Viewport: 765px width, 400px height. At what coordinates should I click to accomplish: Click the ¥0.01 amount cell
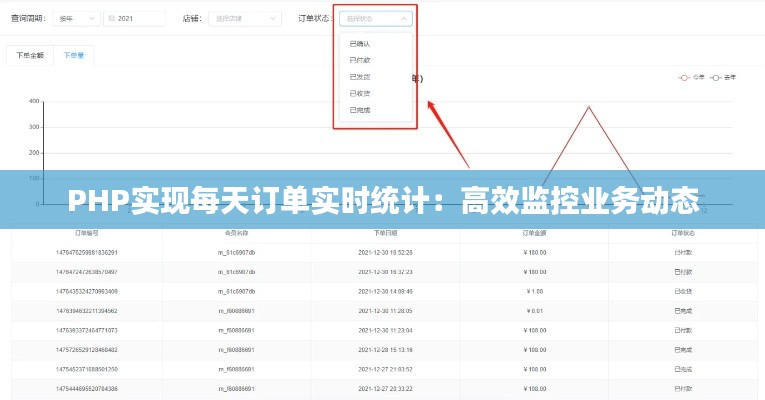pyautogui.click(x=535, y=311)
